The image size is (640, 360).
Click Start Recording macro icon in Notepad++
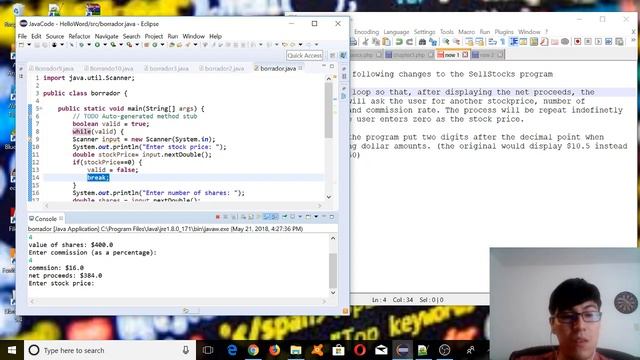578,42
